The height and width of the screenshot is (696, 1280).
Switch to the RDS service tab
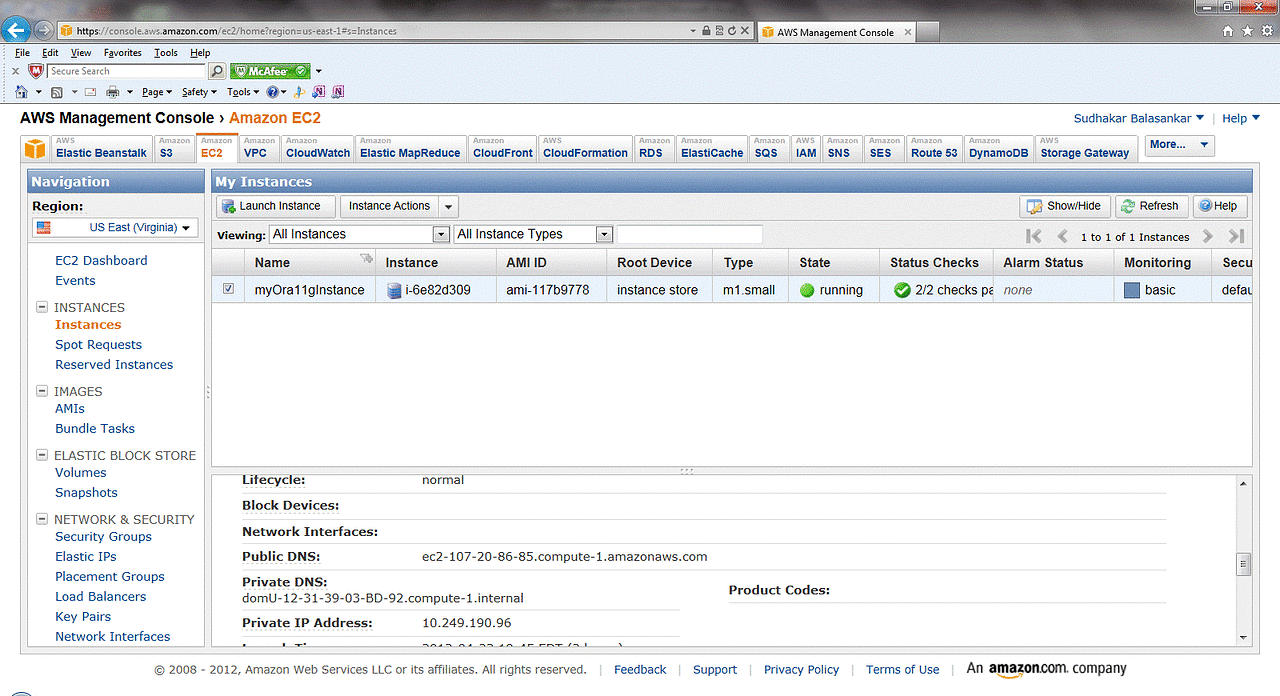654,148
